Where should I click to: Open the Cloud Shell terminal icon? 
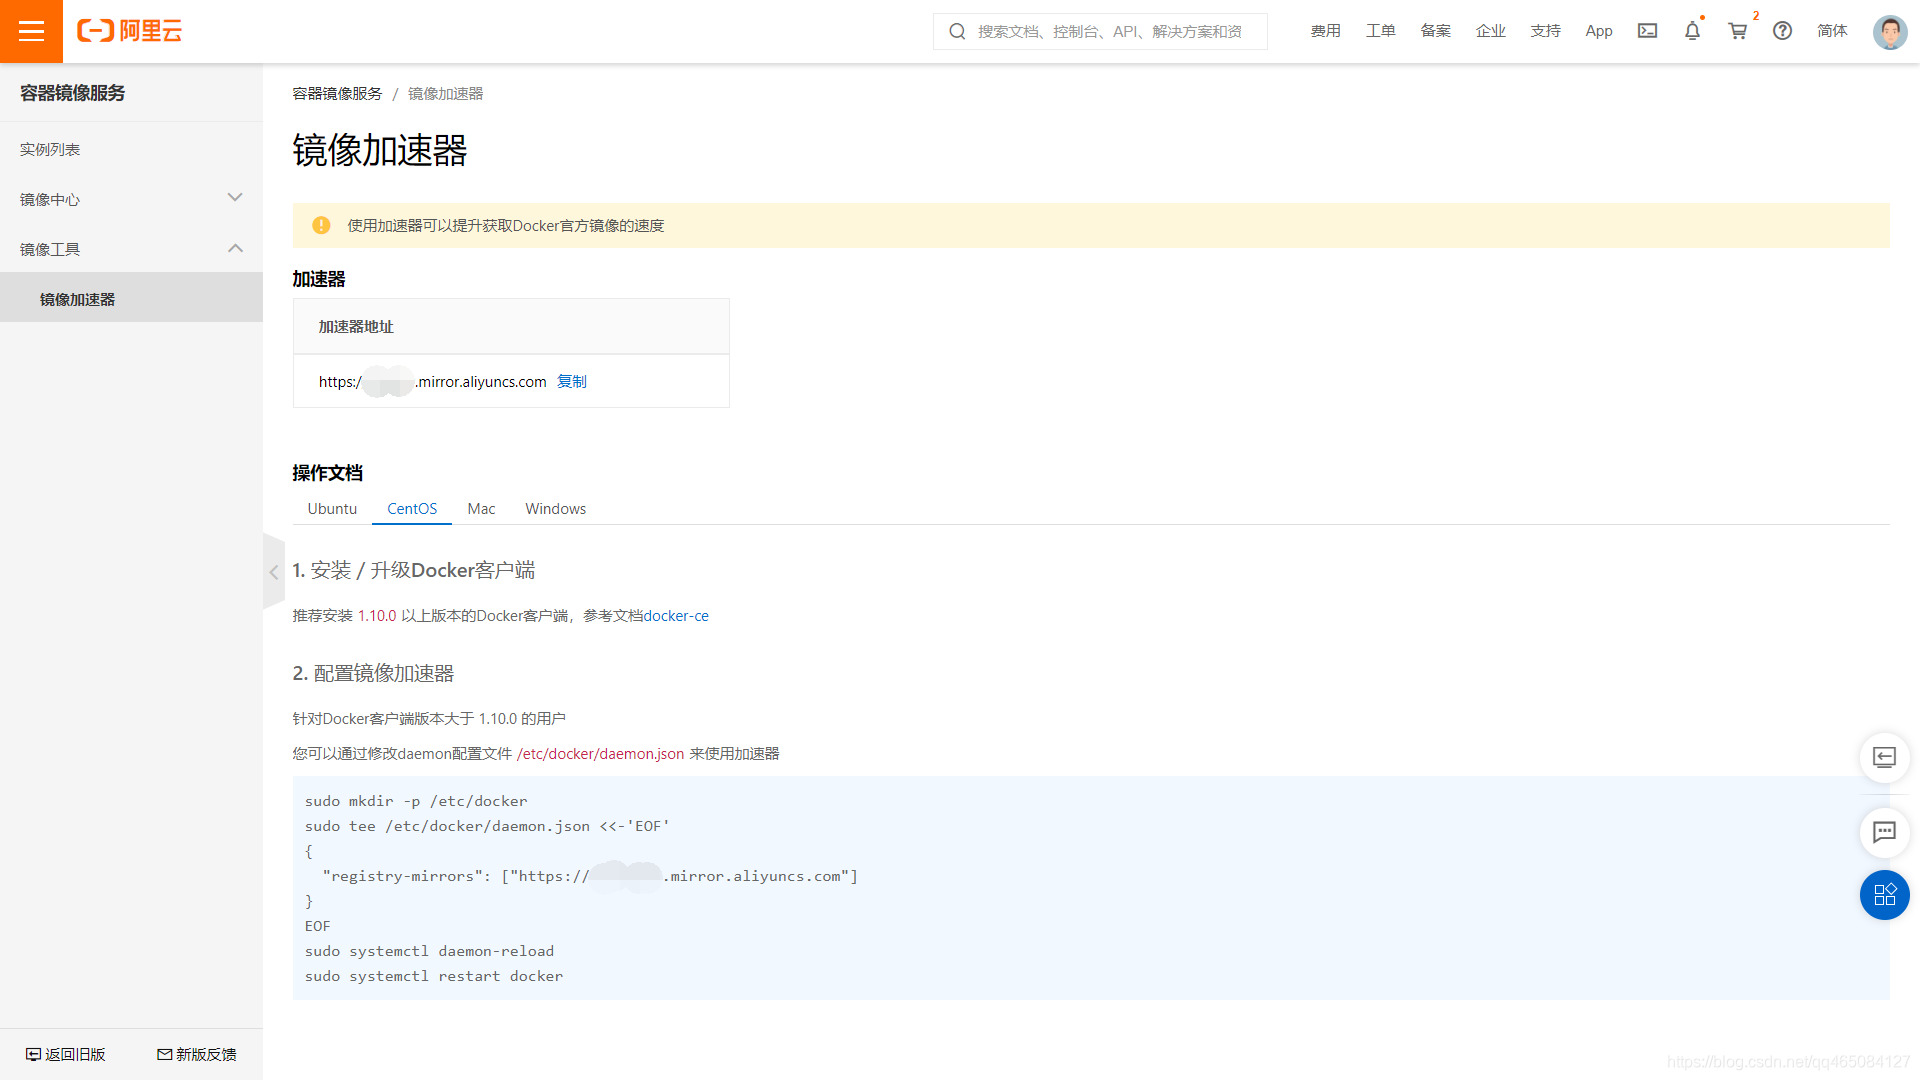click(1647, 31)
